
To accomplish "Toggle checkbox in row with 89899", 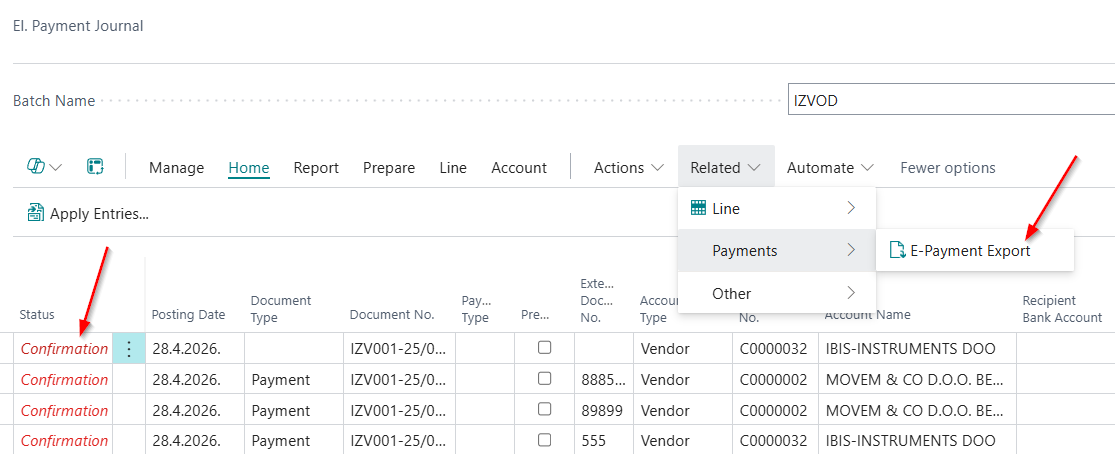I will point(544,411).
